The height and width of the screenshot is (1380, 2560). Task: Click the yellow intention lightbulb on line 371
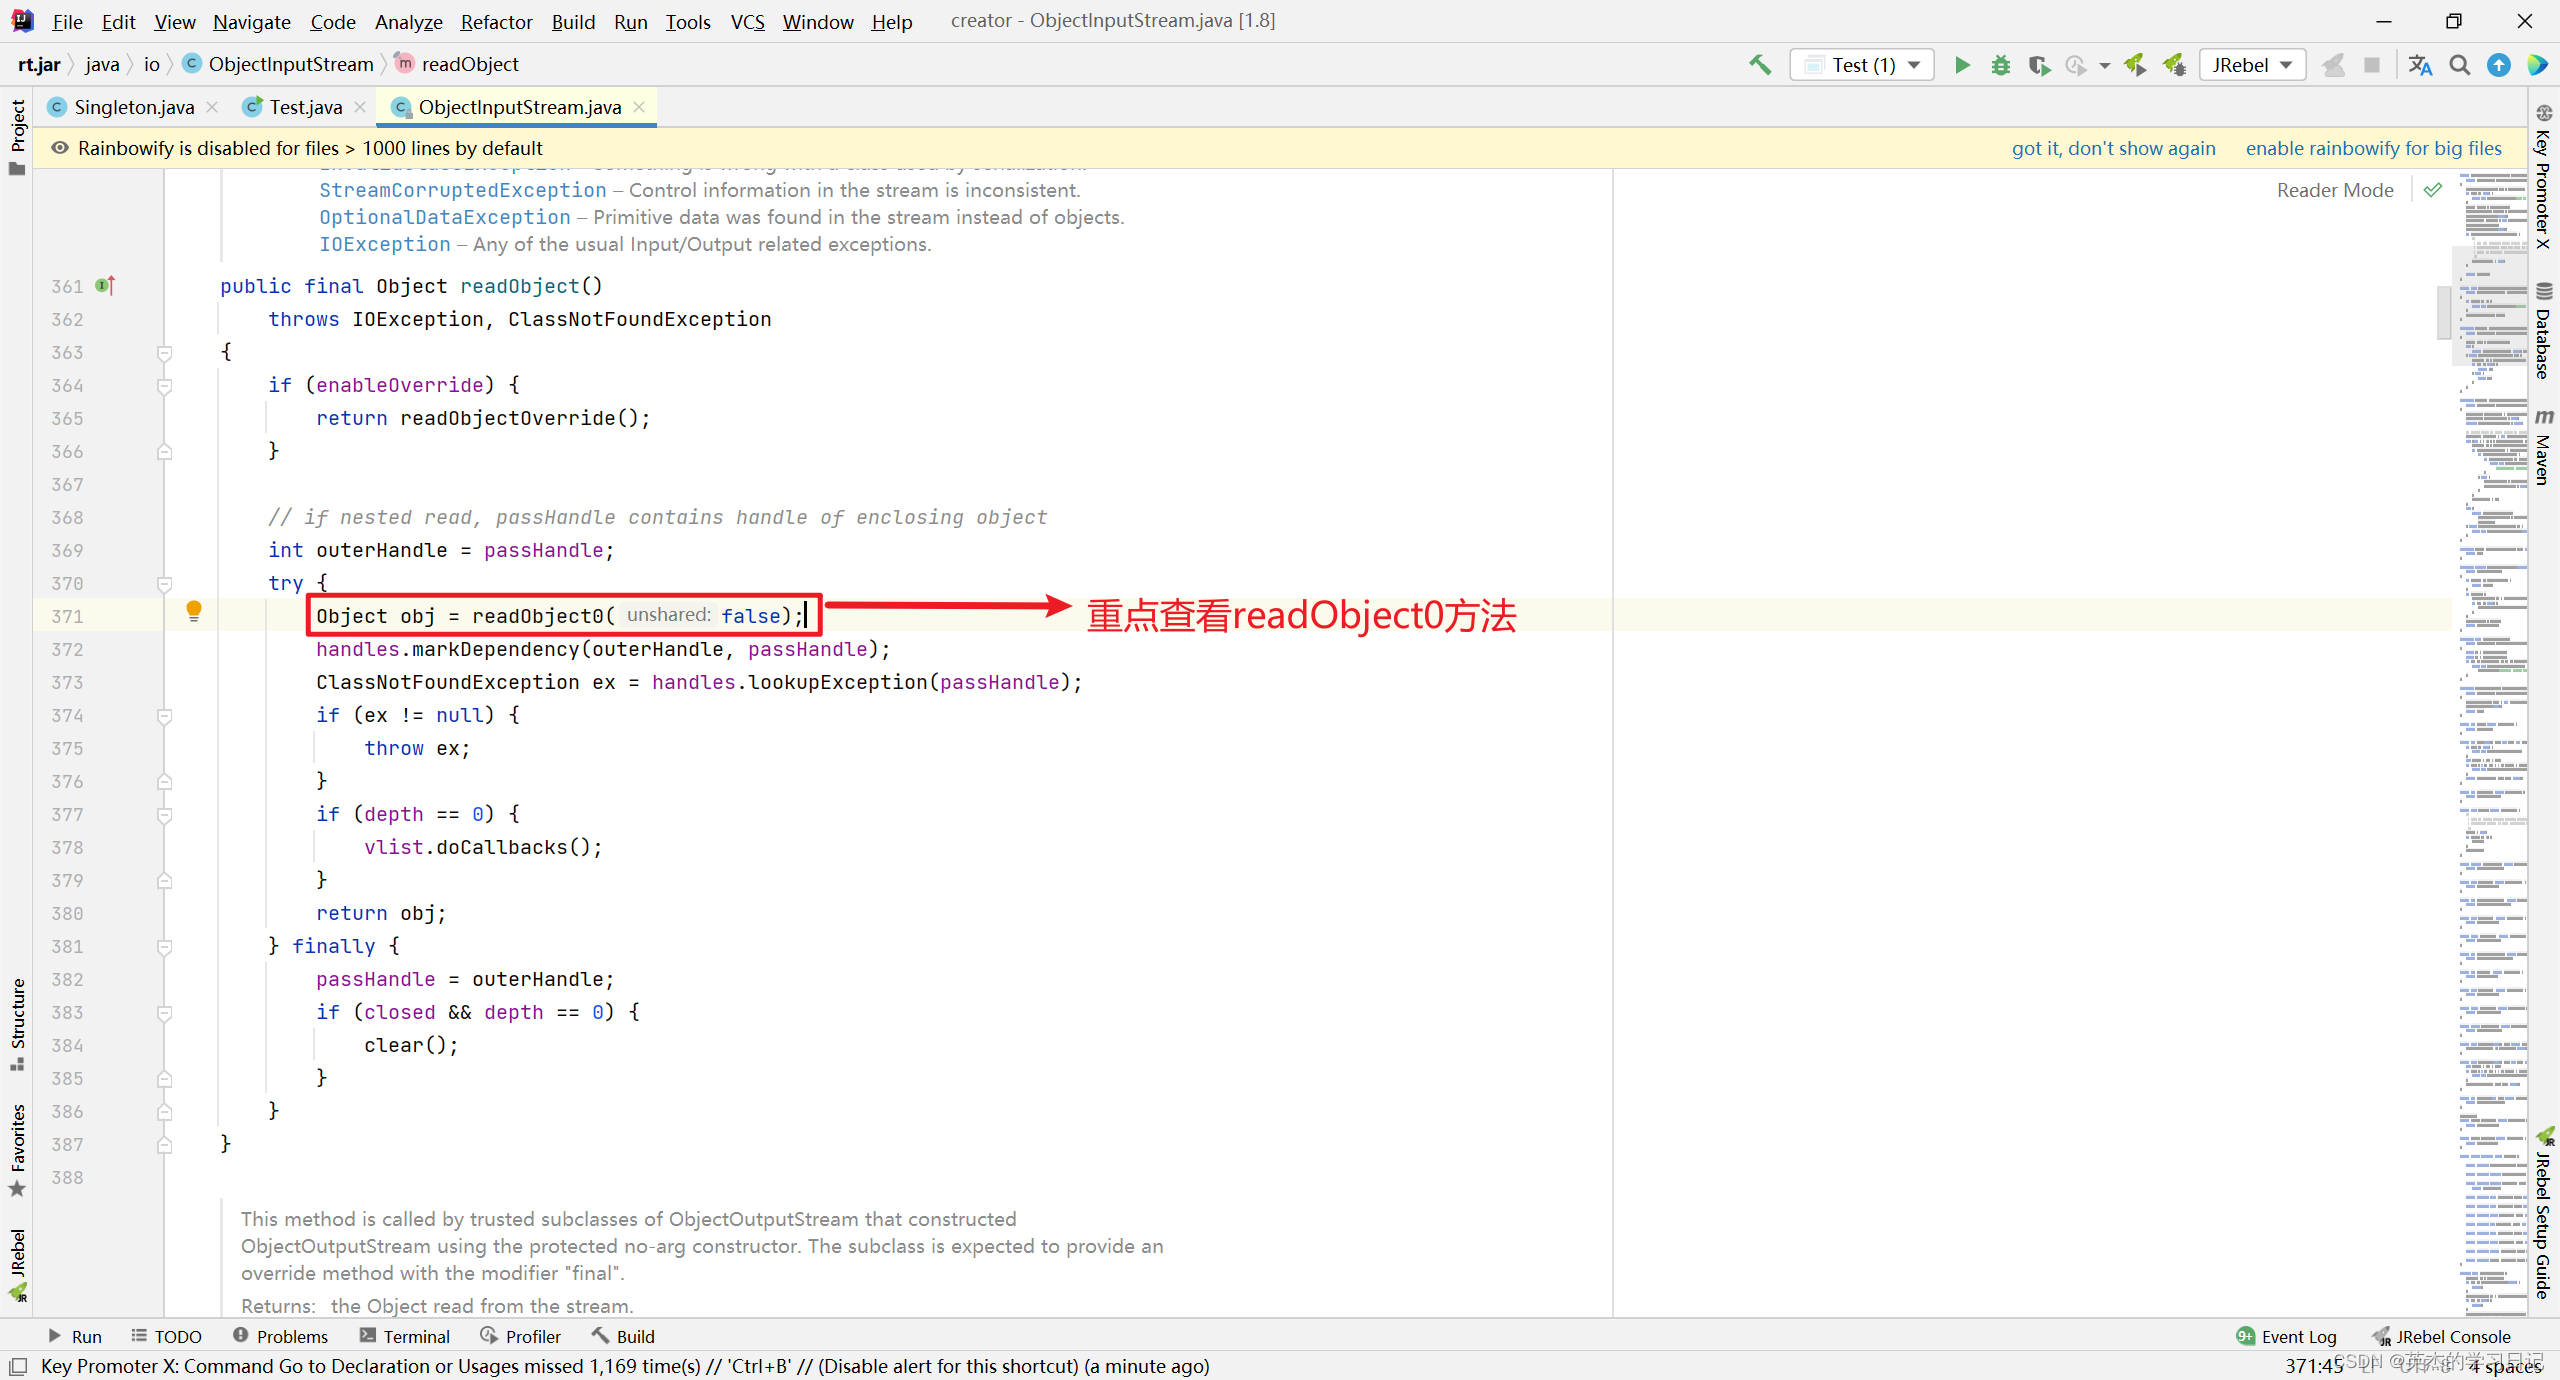194,610
